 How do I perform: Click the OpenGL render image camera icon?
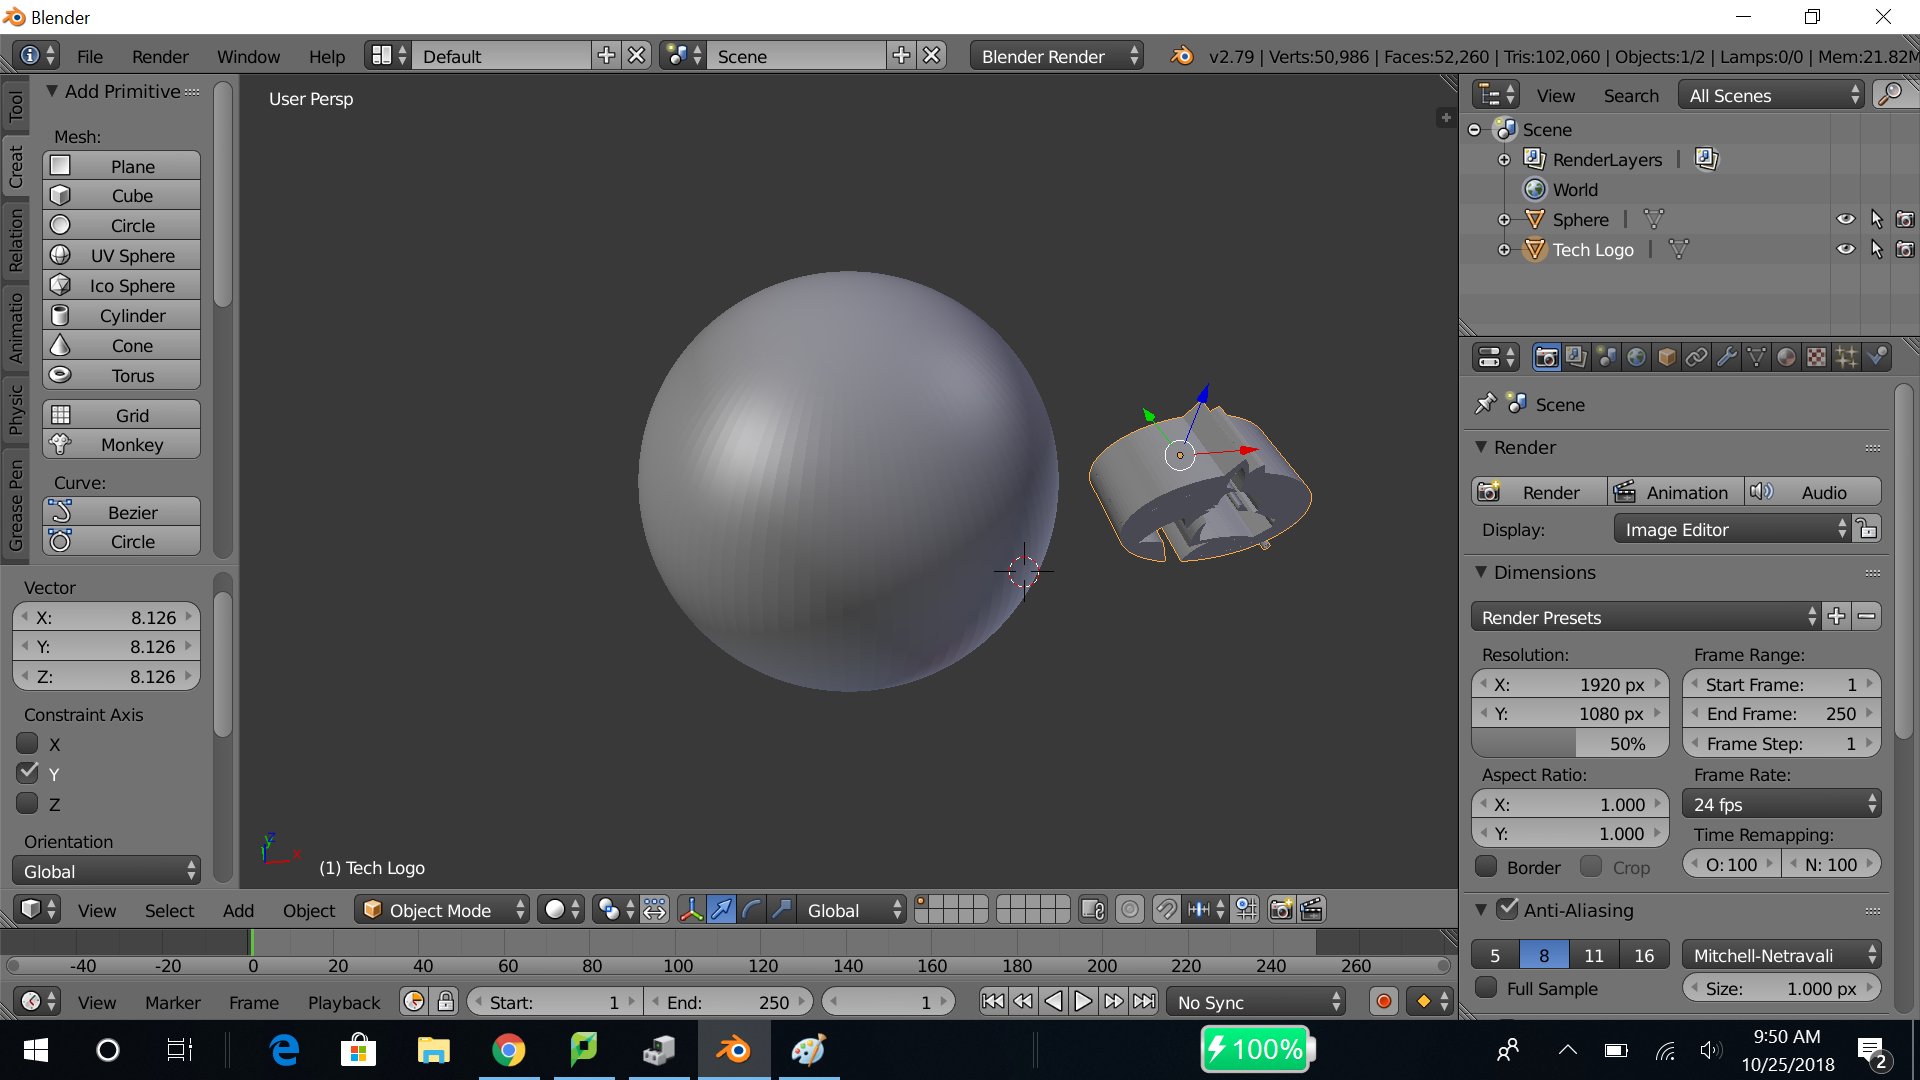tap(1280, 909)
